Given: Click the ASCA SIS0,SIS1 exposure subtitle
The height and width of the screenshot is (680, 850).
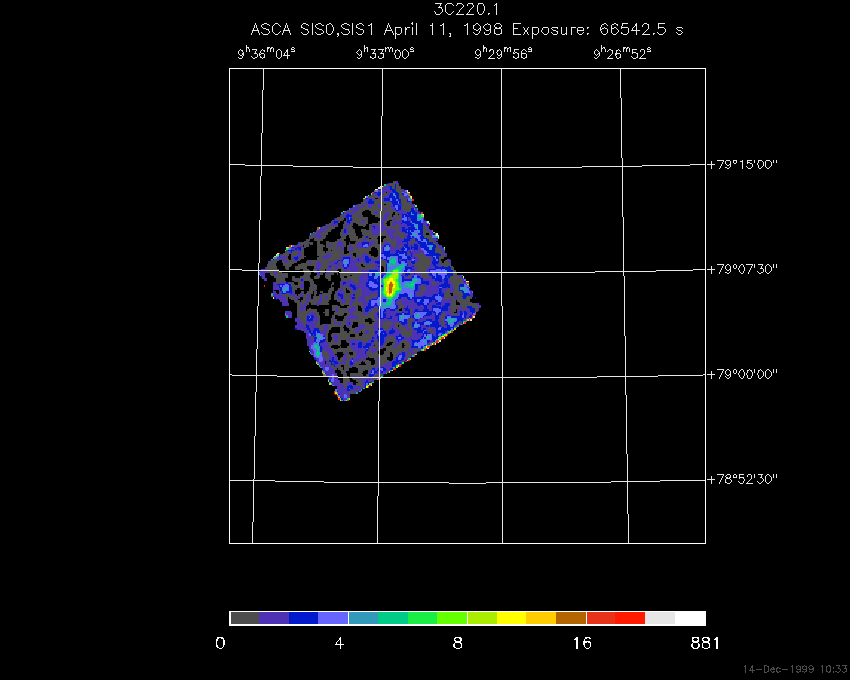Looking at the screenshot, I should point(467,29).
